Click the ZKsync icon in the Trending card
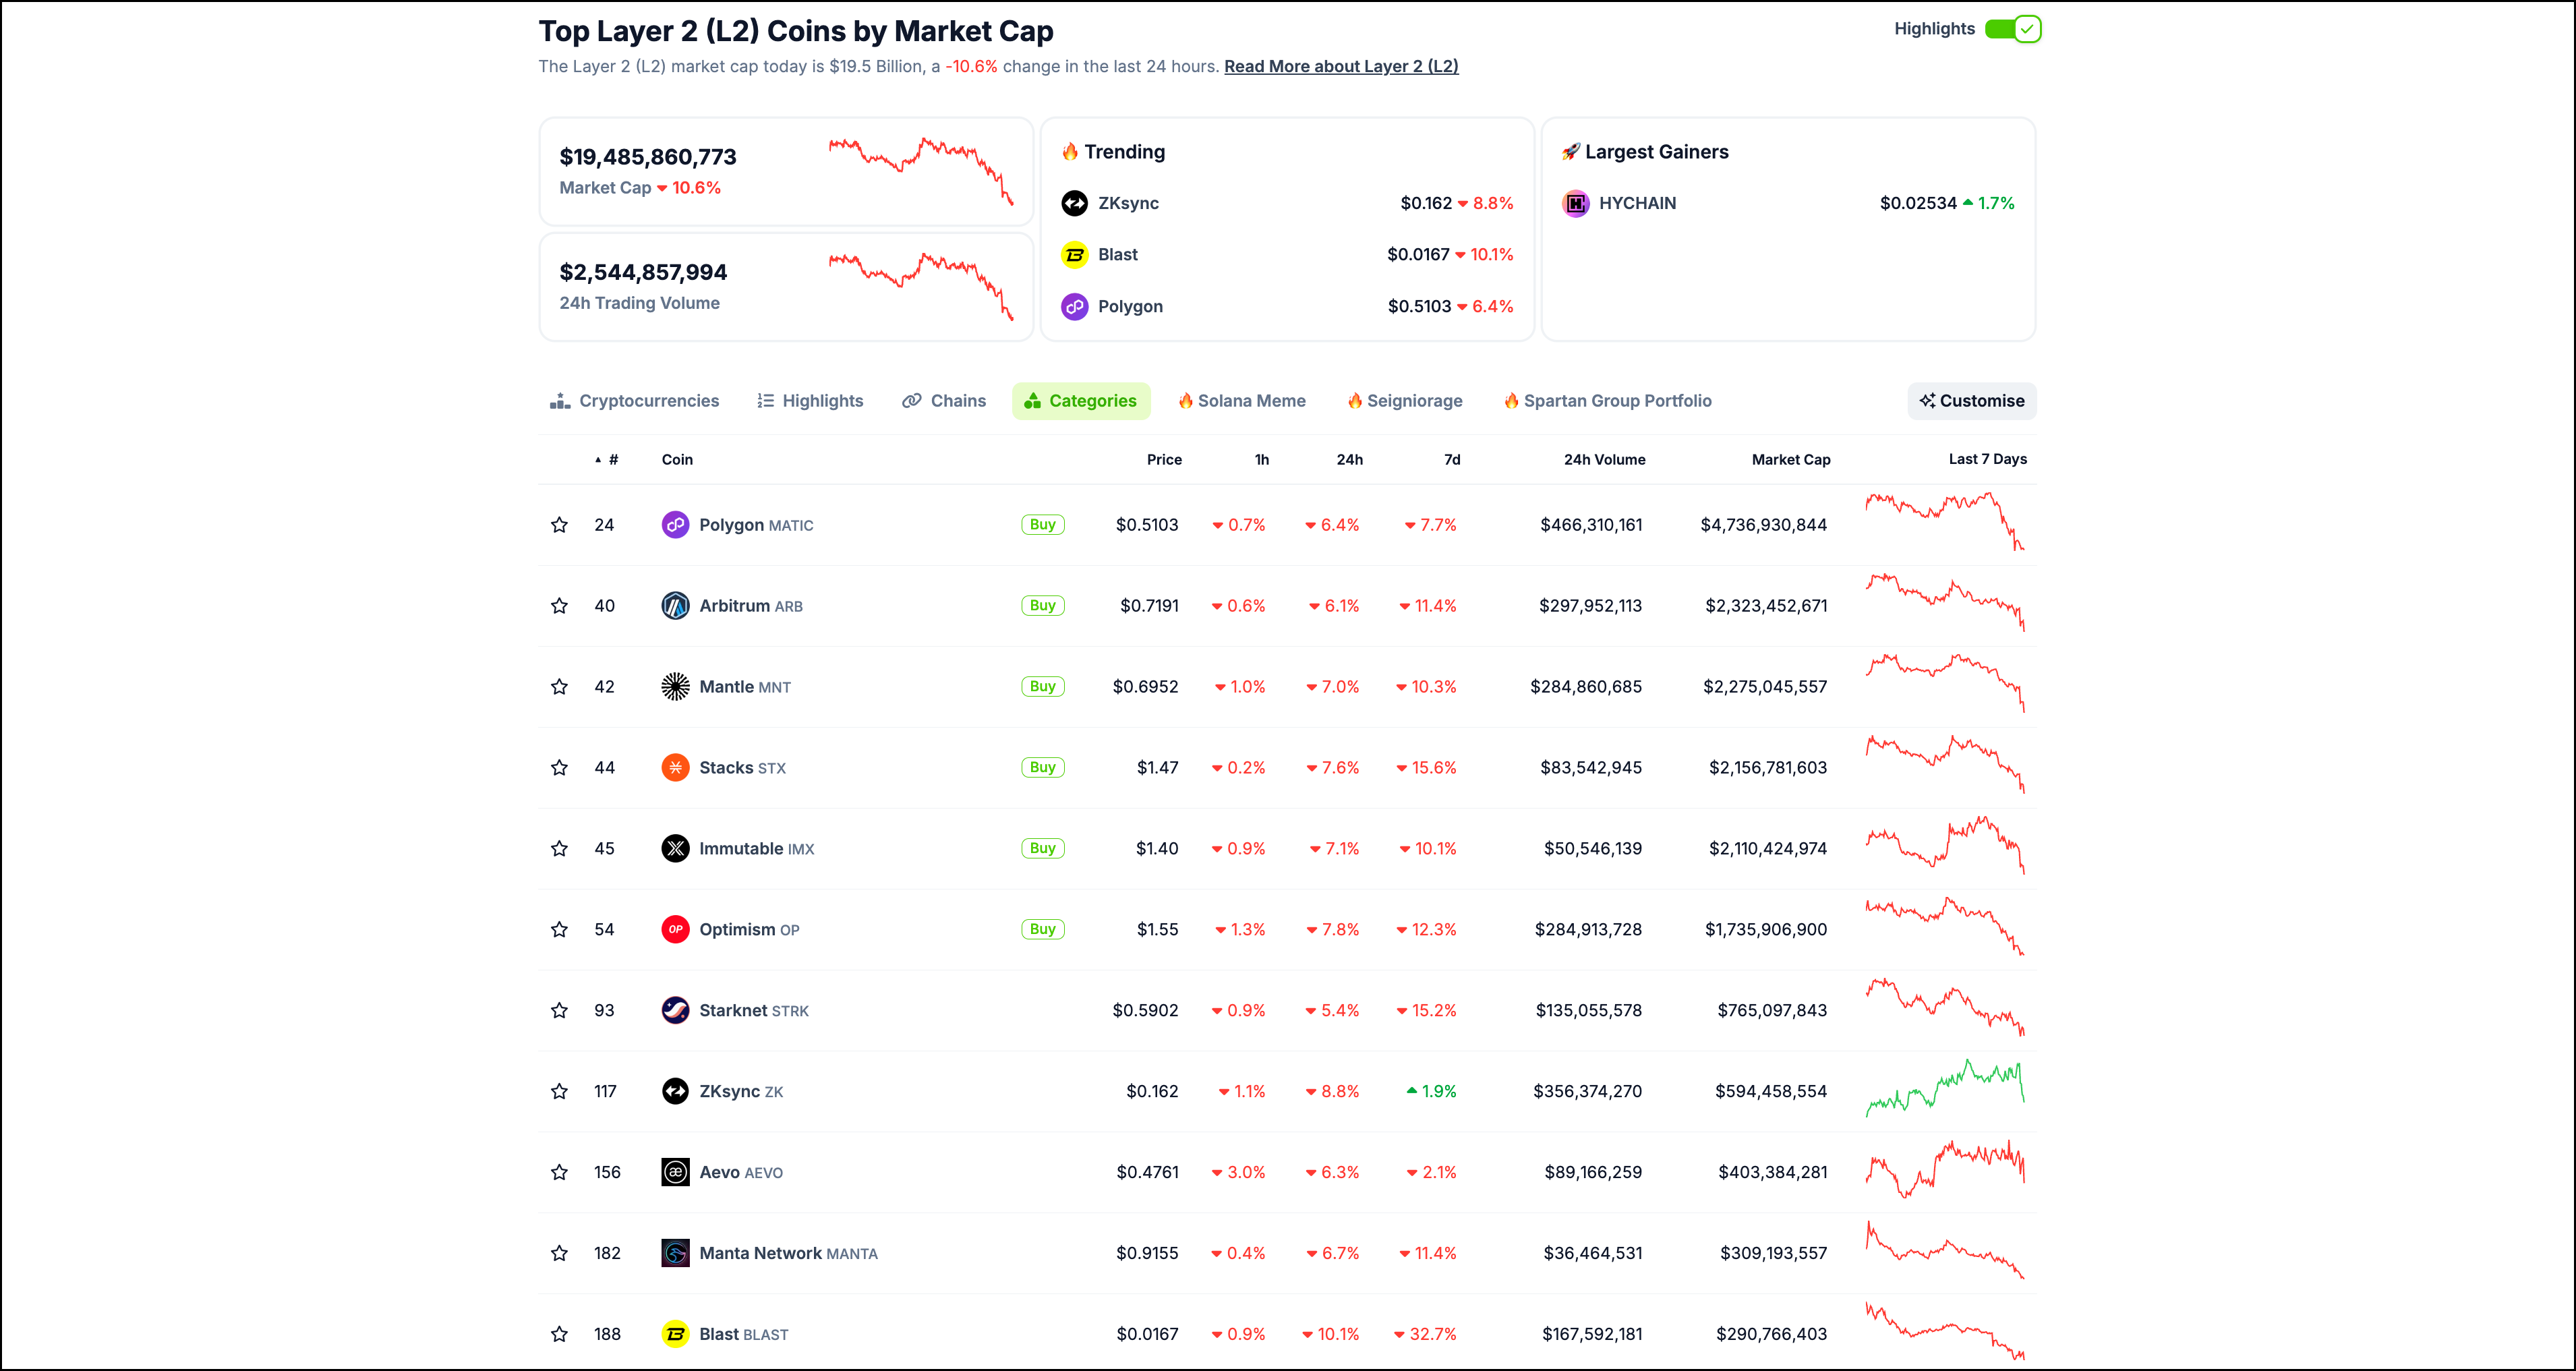2576x1371 pixels. (x=1074, y=203)
